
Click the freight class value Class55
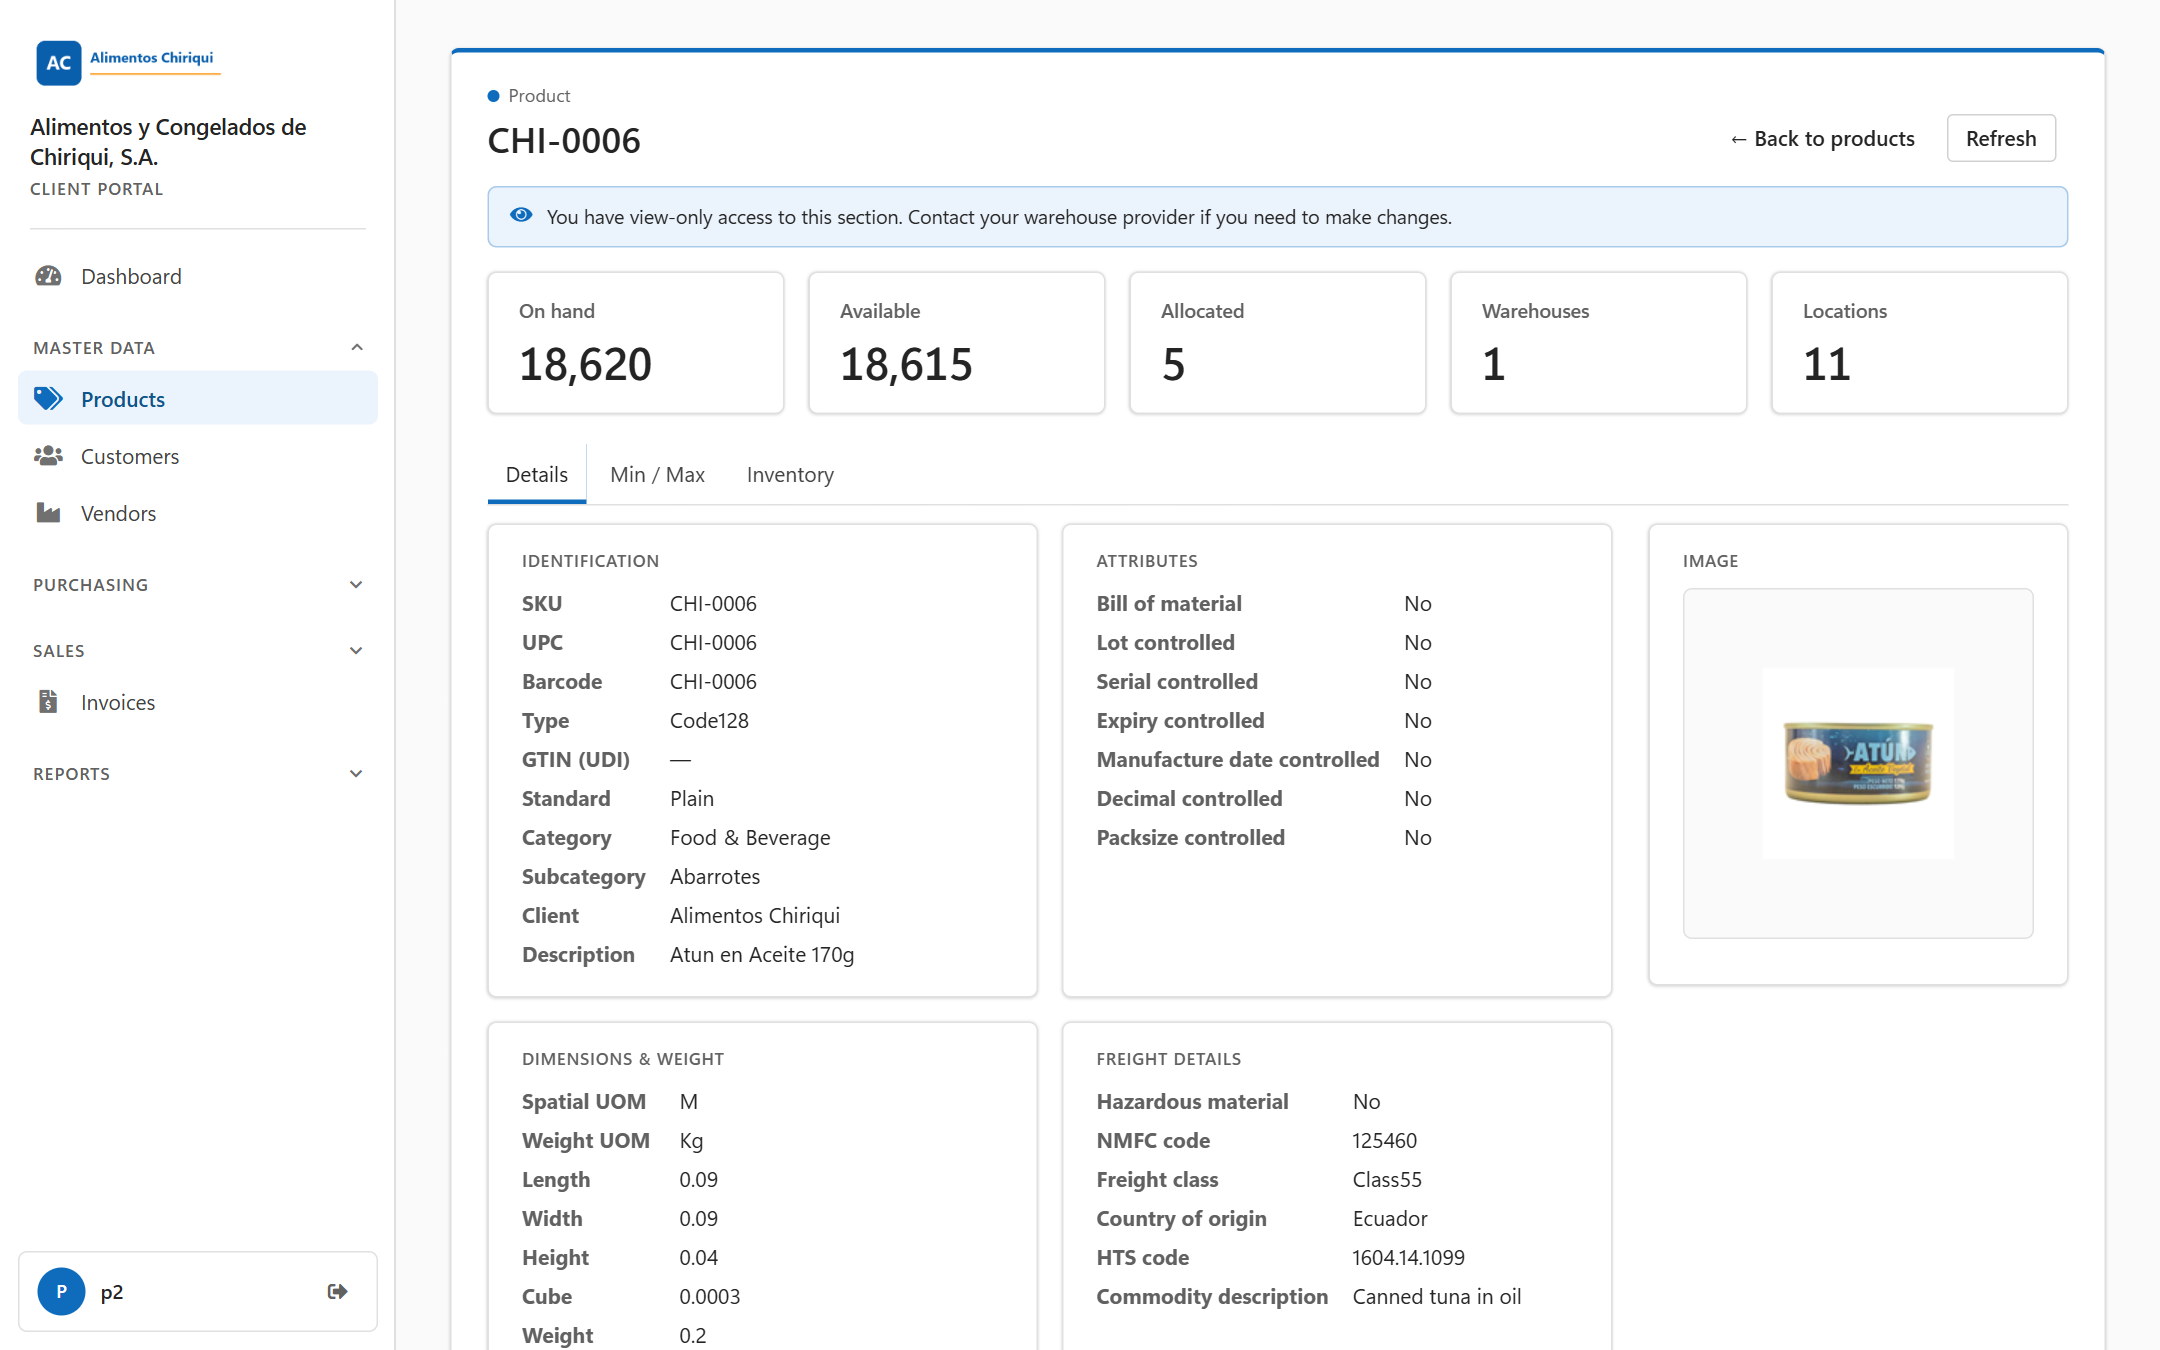1387,1180
